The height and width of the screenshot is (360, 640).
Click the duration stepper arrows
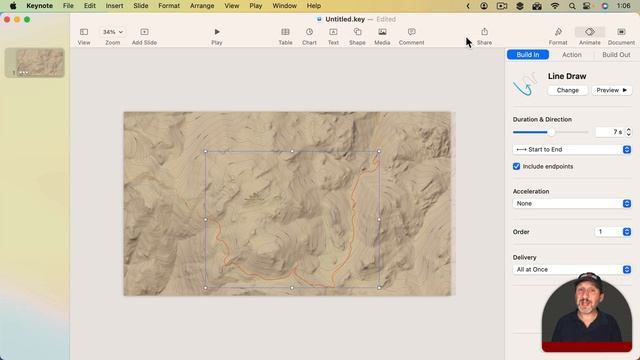click(x=628, y=132)
